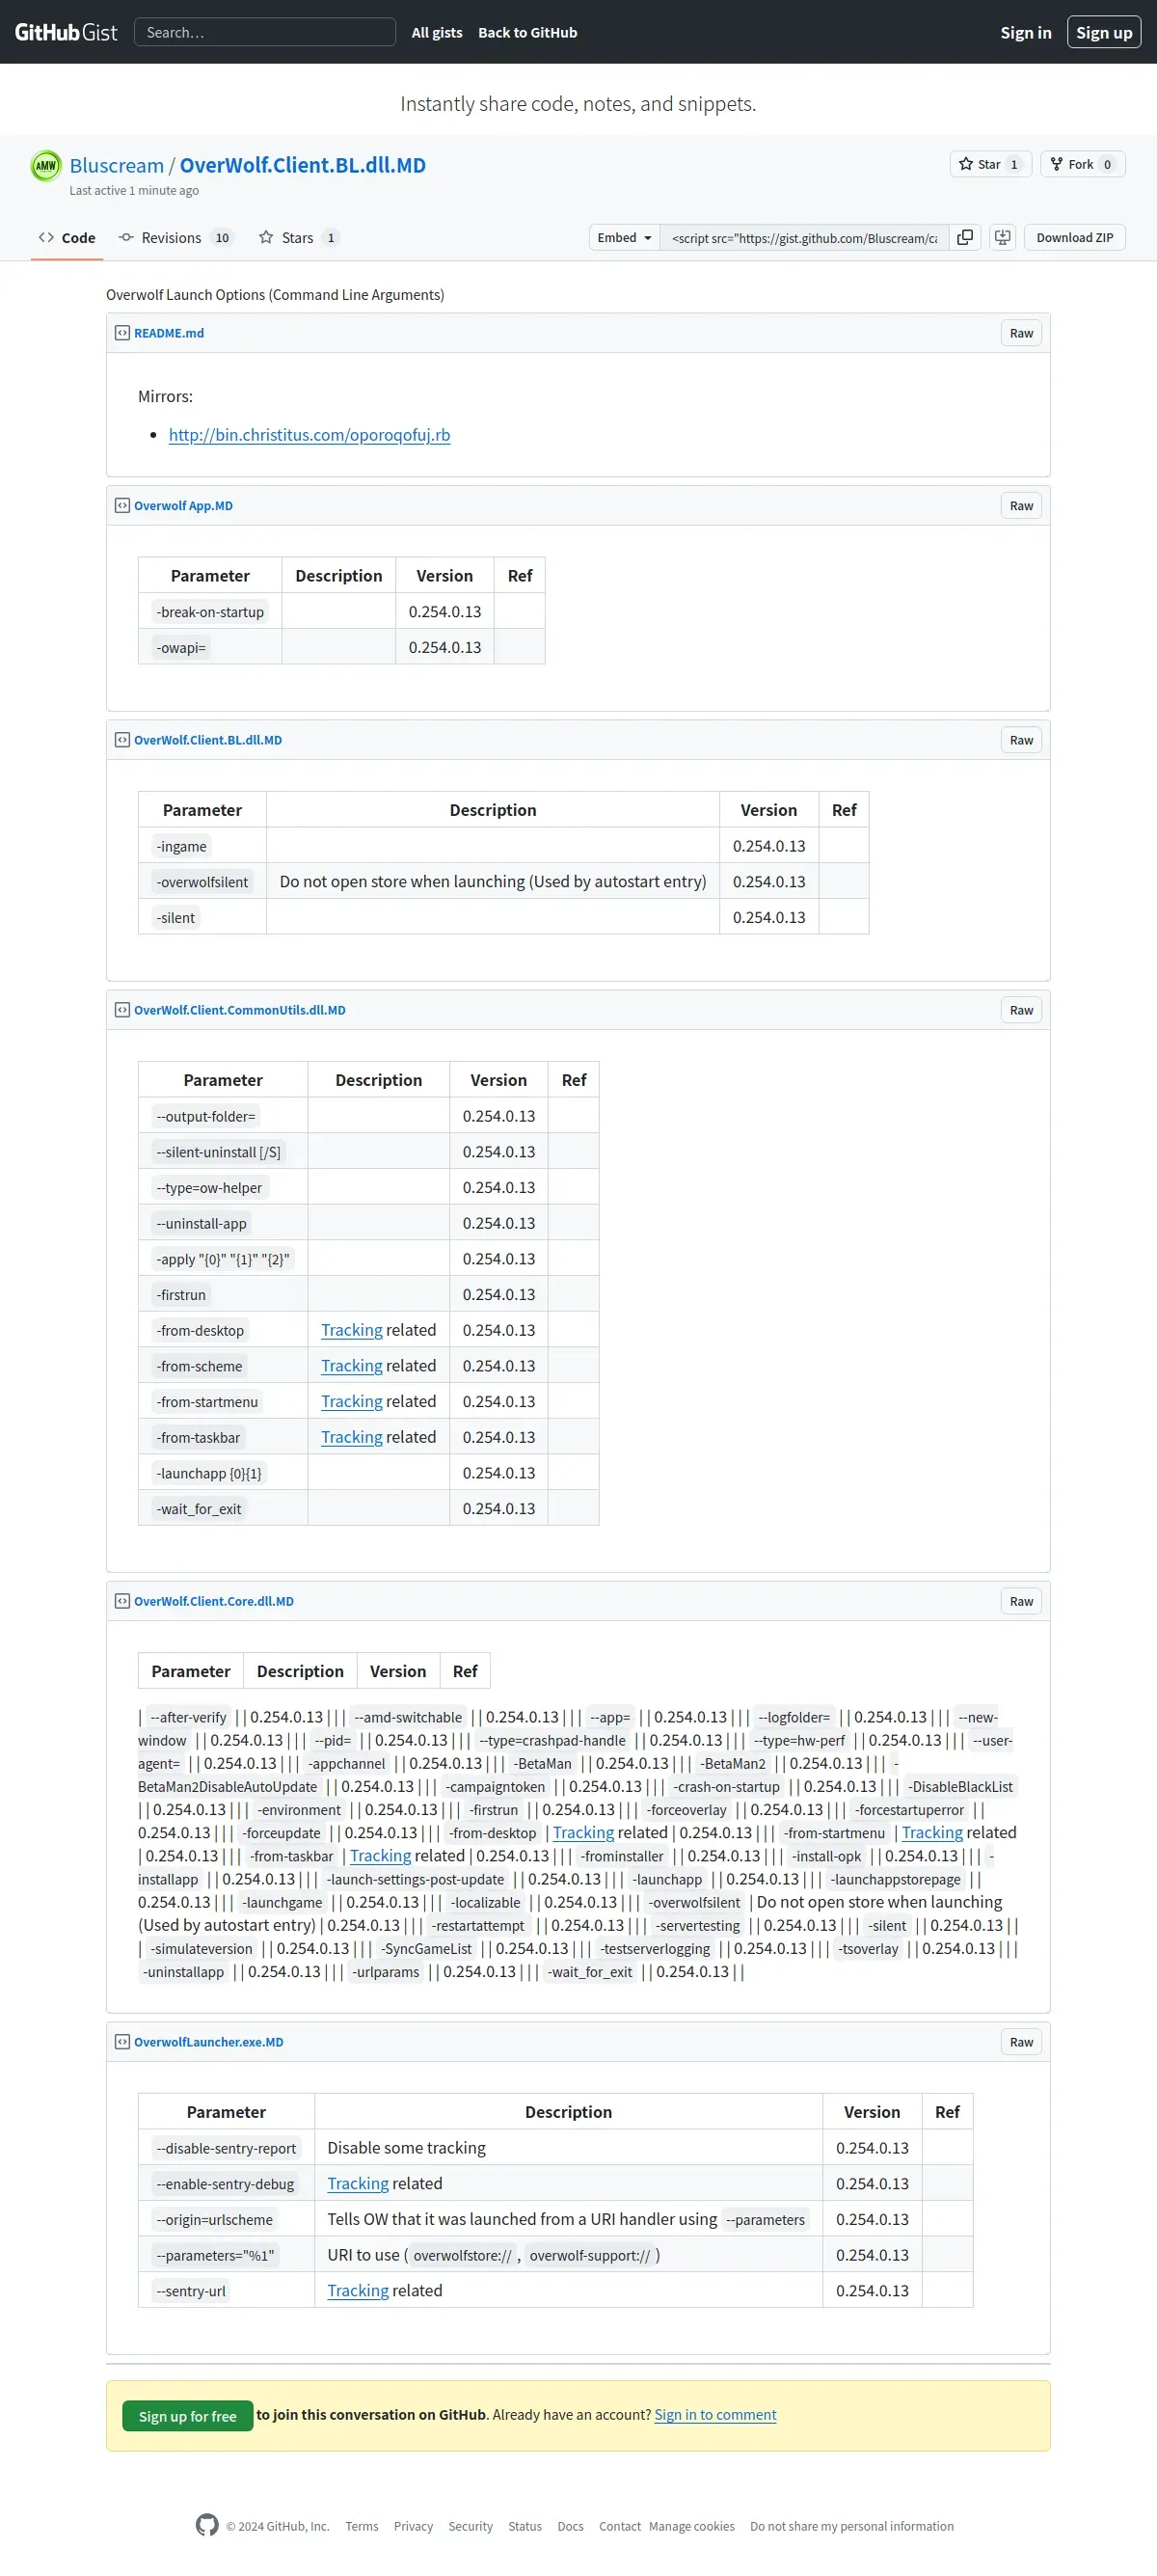Click Tracking link in --enable-sentry-debug row
The image size is (1157, 2576).
[358, 2184]
